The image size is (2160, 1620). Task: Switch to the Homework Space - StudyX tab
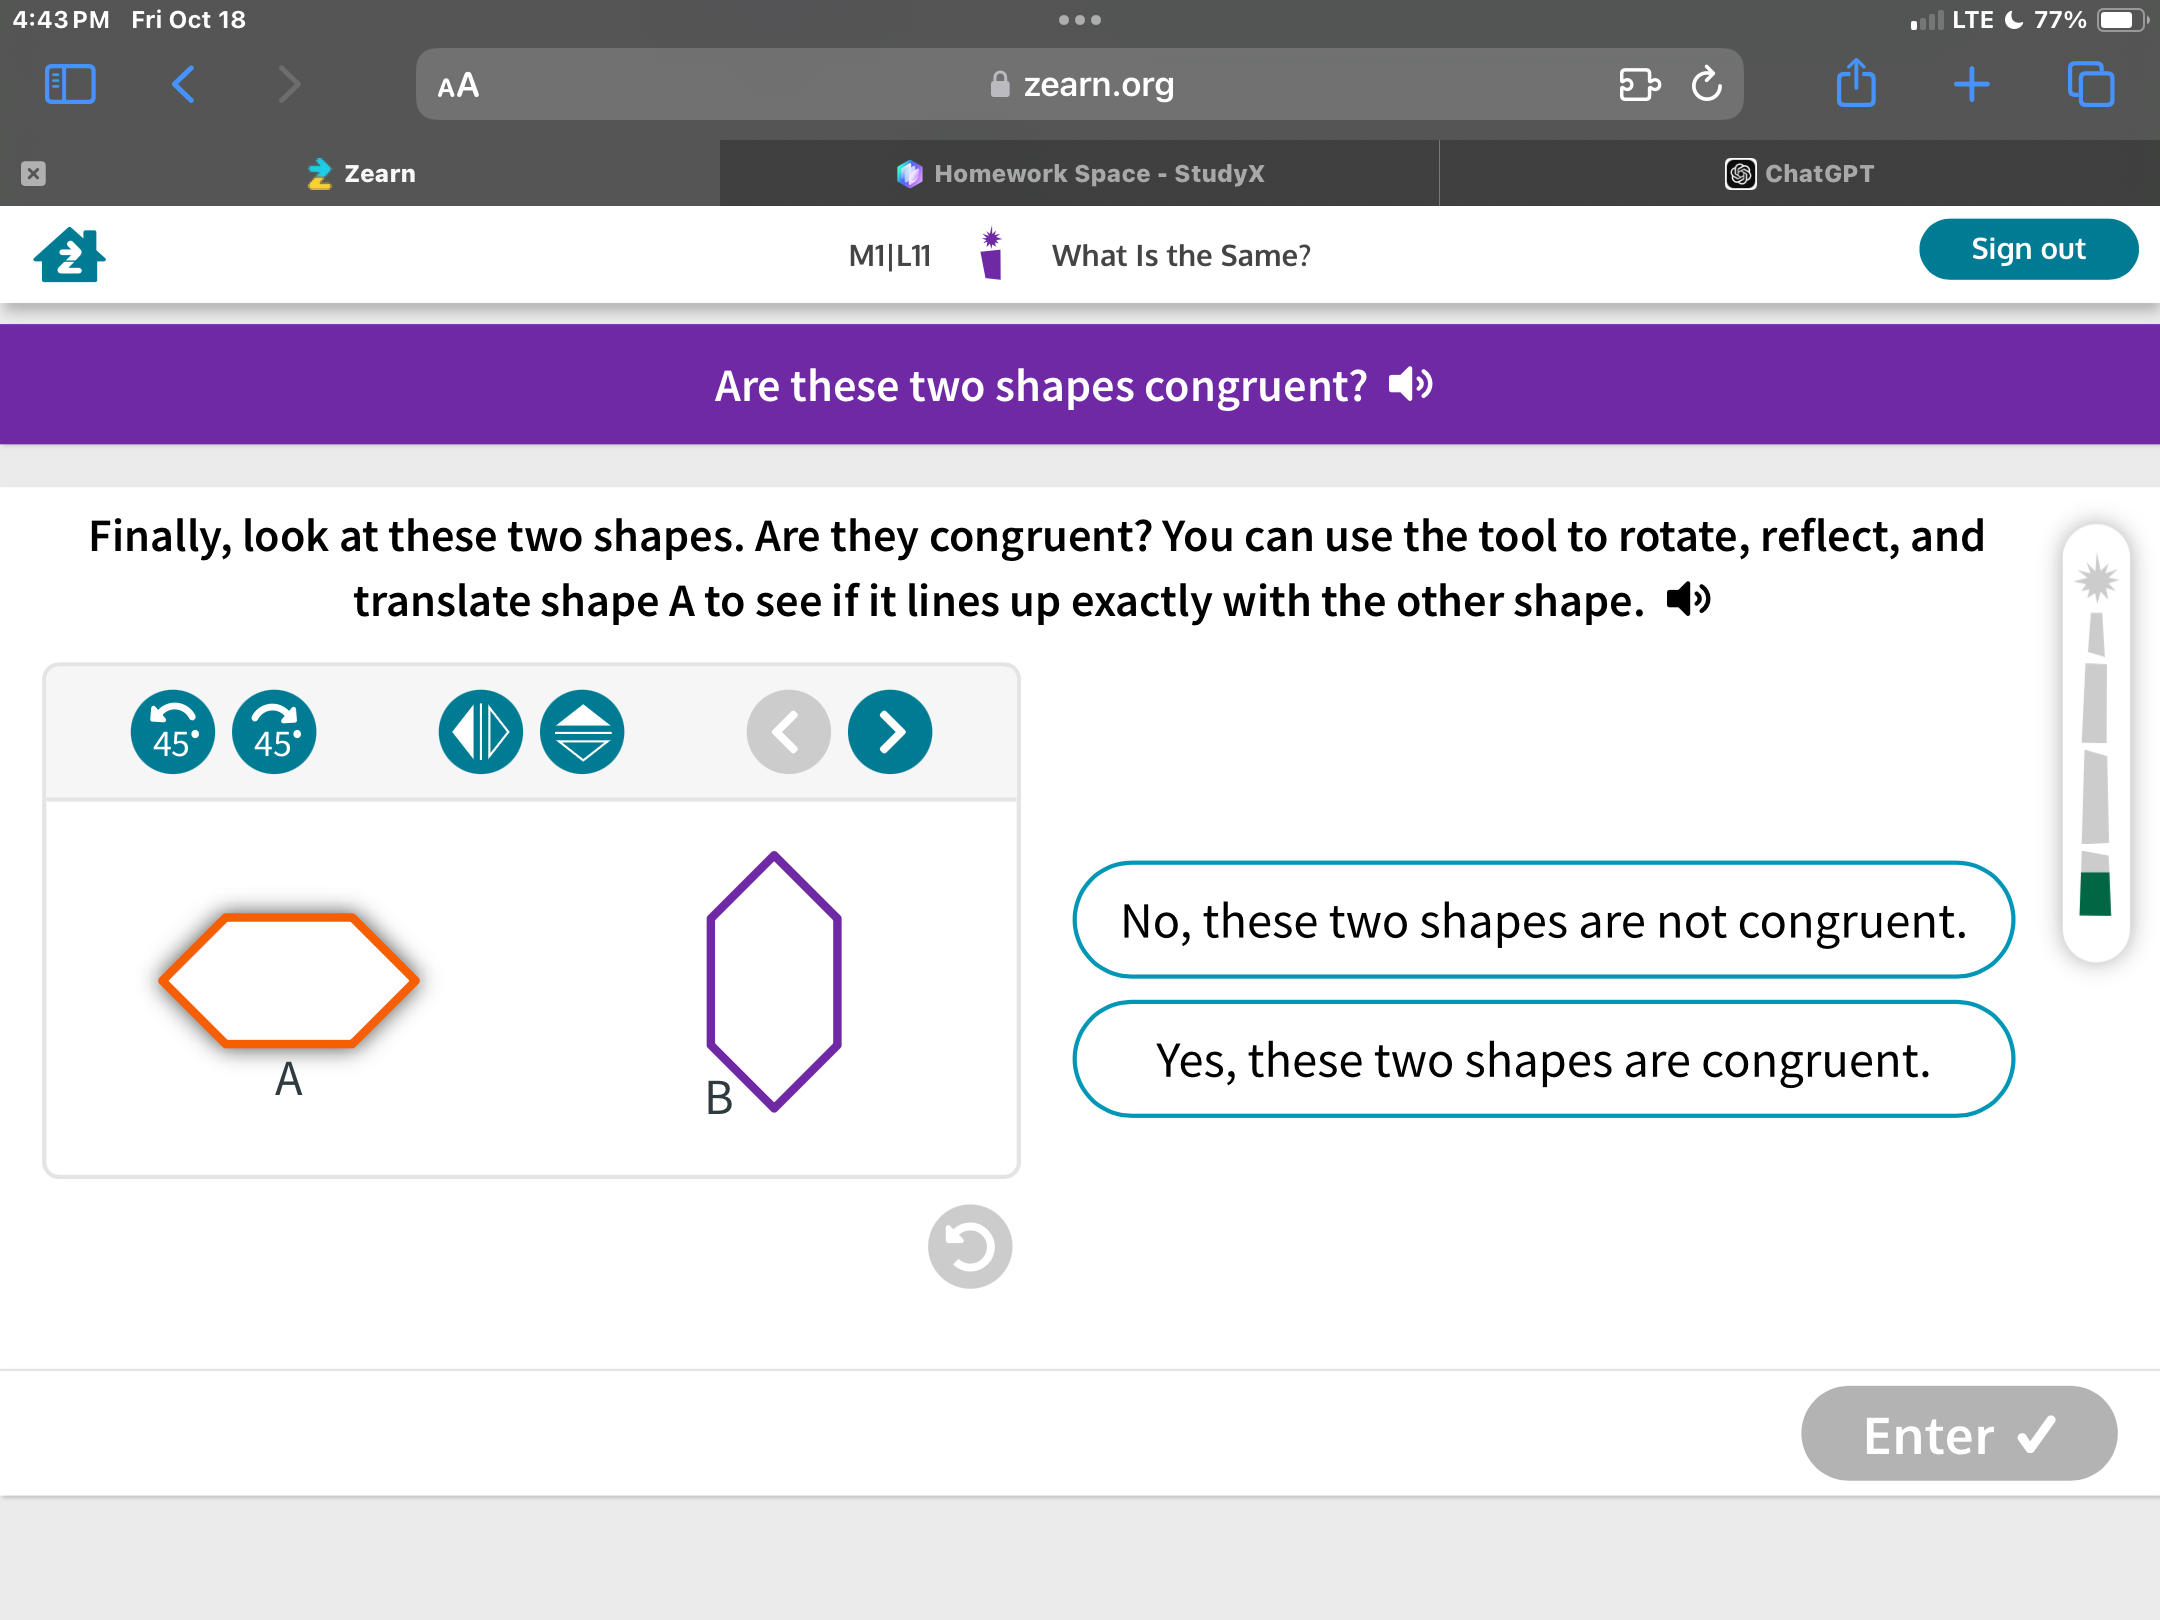point(1080,173)
